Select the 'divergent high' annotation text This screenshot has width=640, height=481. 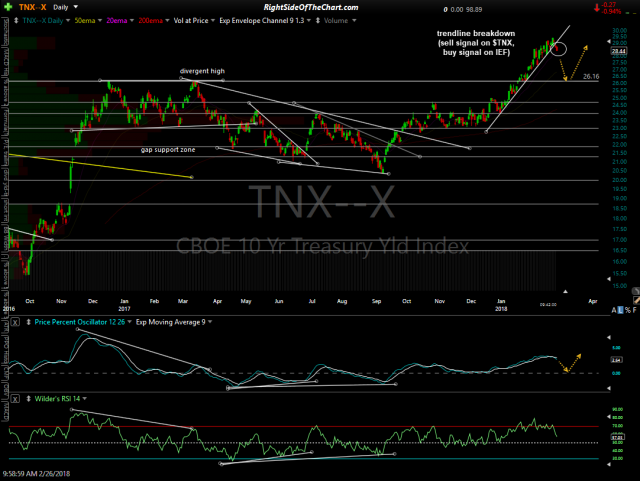pos(202,71)
